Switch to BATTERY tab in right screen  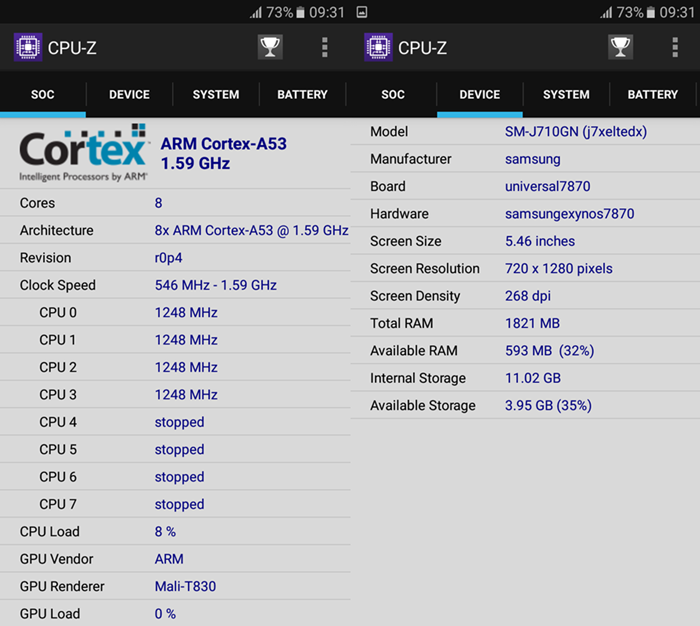pos(653,95)
